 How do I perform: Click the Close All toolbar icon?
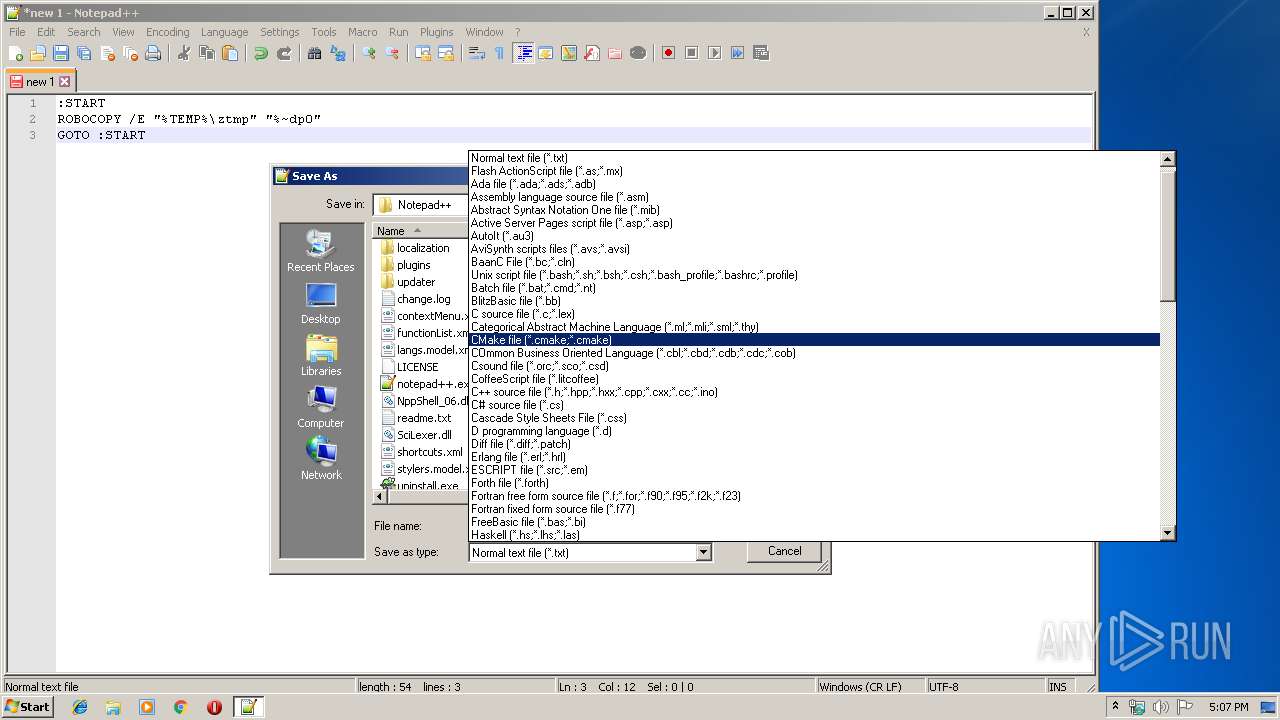click(130, 53)
